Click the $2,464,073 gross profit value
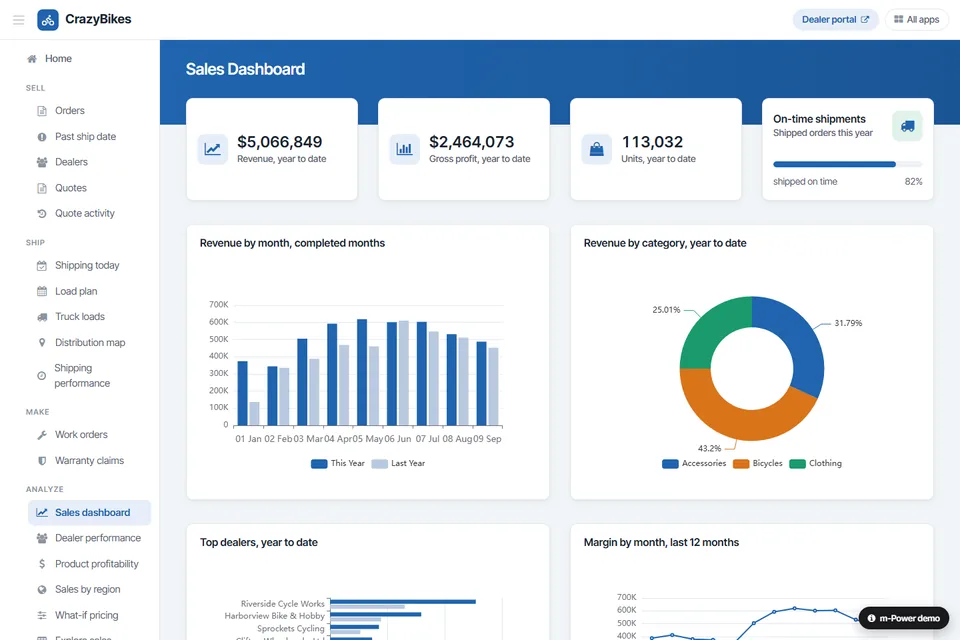Viewport: 960px width, 640px height. [471, 142]
